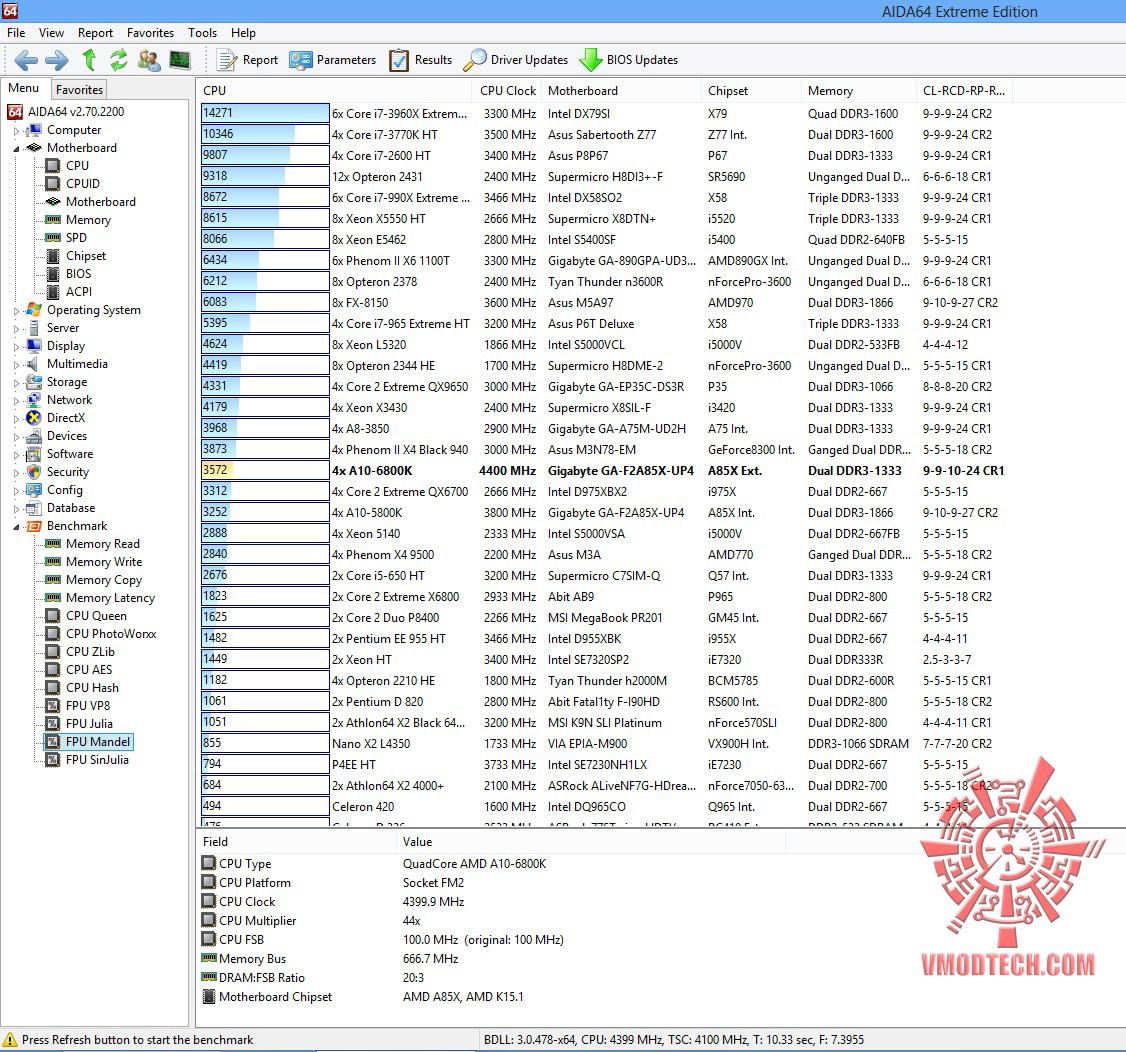The height and width of the screenshot is (1052, 1126).
Task: Click the AIDA64 v2.70.2200 root icon
Action: 15,112
